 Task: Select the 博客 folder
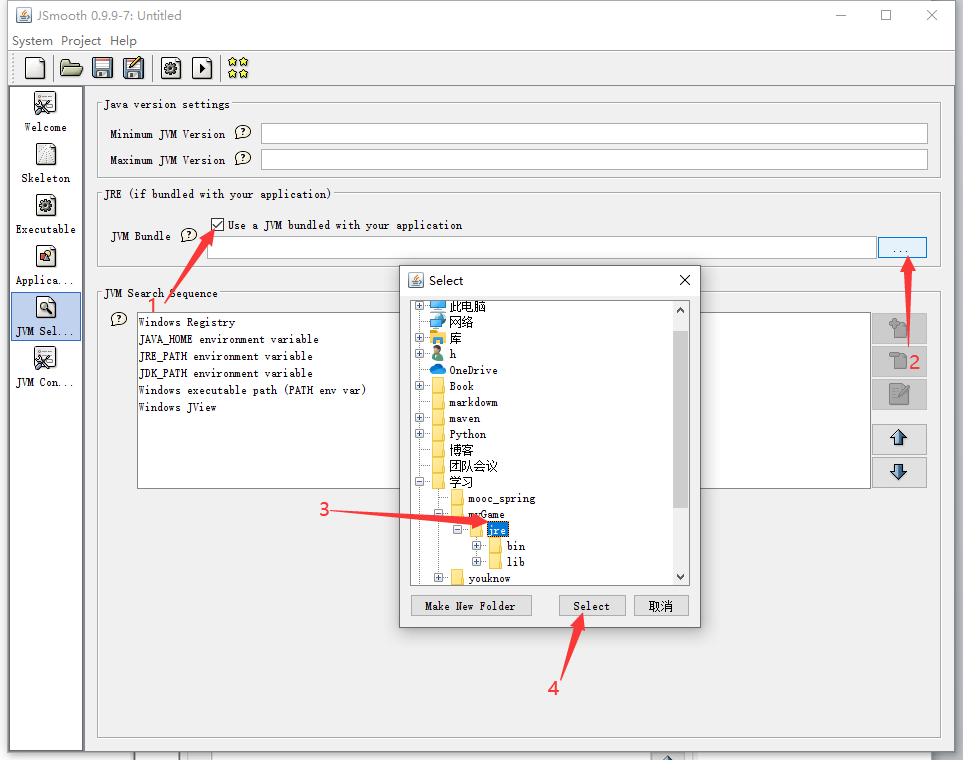(461, 450)
